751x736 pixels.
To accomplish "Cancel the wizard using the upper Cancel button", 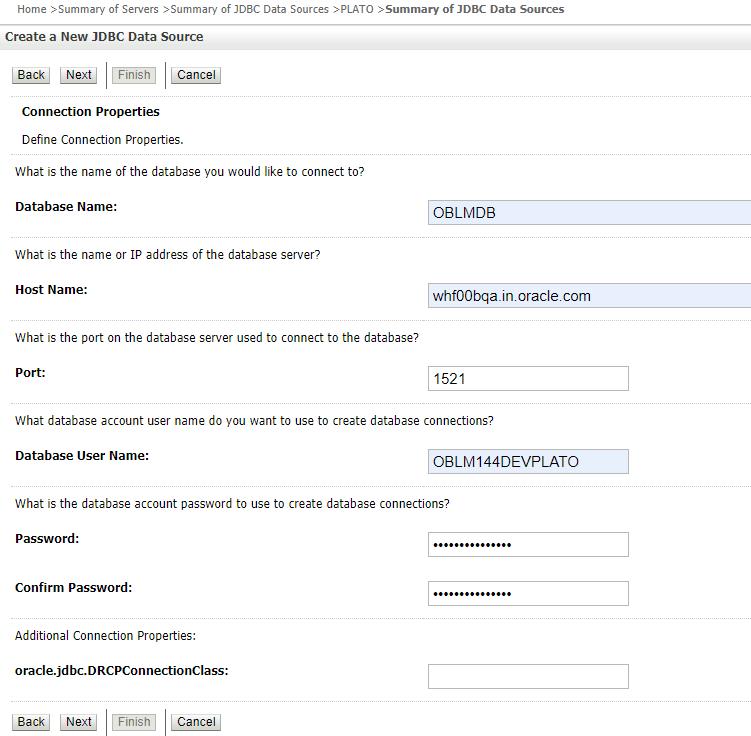I will click(x=196, y=75).
